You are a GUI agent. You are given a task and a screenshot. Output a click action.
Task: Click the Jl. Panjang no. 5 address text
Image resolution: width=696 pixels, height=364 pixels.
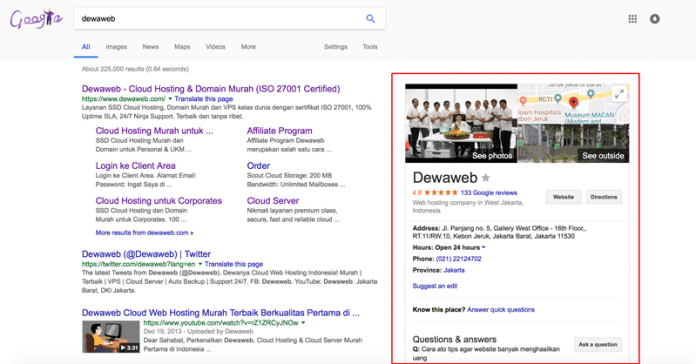pos(499,232)
